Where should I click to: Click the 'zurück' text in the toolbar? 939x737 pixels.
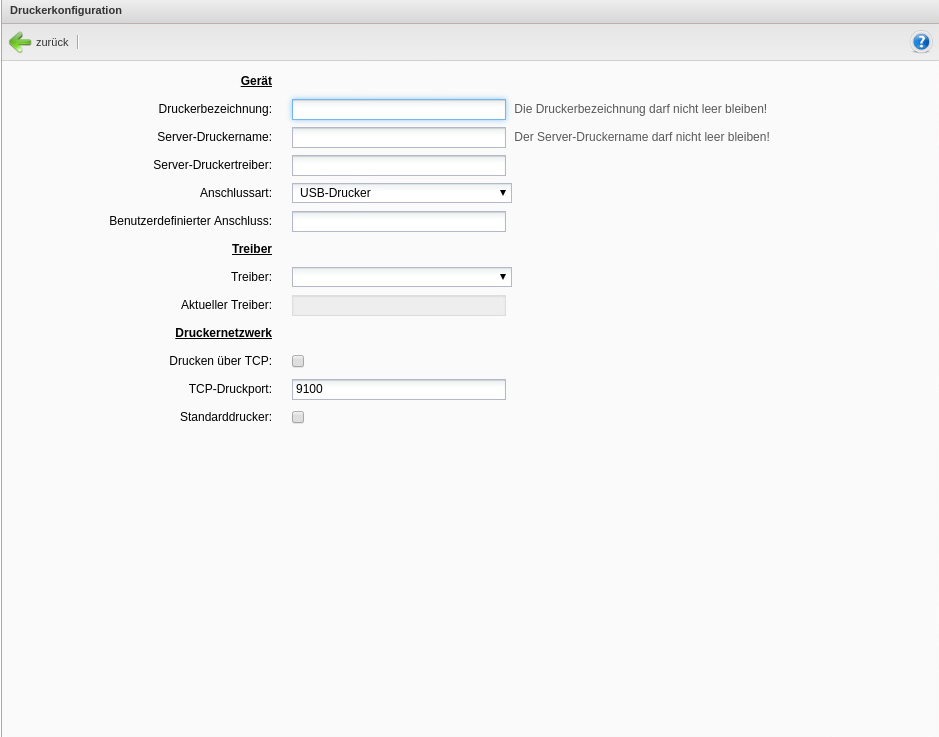[52, 42]
